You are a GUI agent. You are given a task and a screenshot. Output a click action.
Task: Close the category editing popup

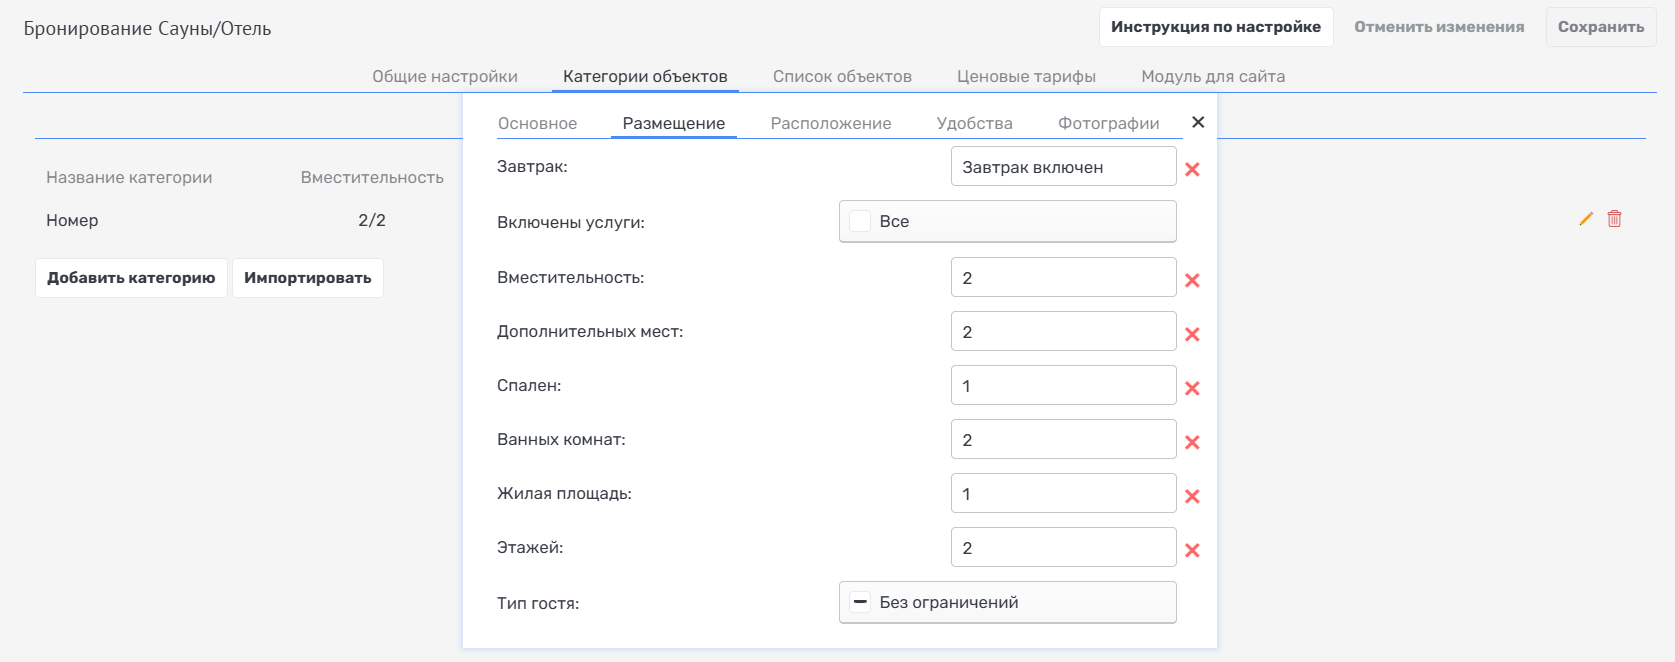click(x=1198, y=122)
